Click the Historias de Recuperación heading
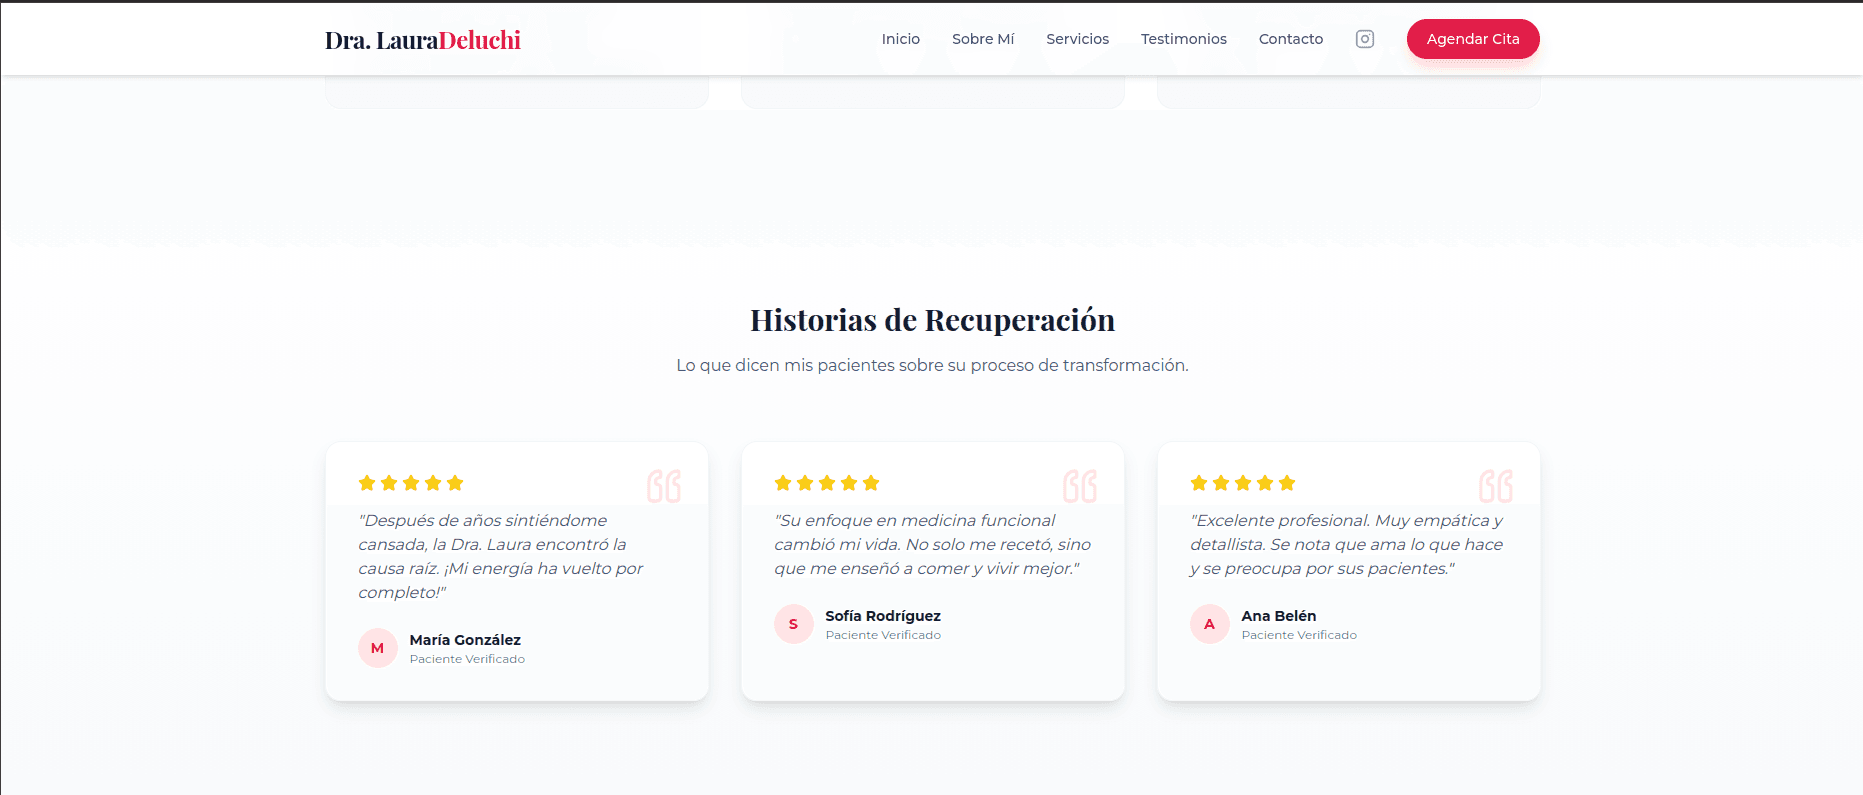Viewport: 1863px width, 795px height. click(x=932, y=320)
